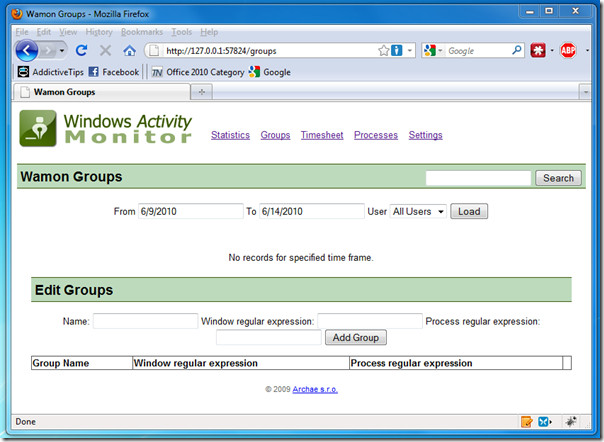Select the Wamon Groups tab
Screen dimensions: 604x442
(x=102, y=92)
